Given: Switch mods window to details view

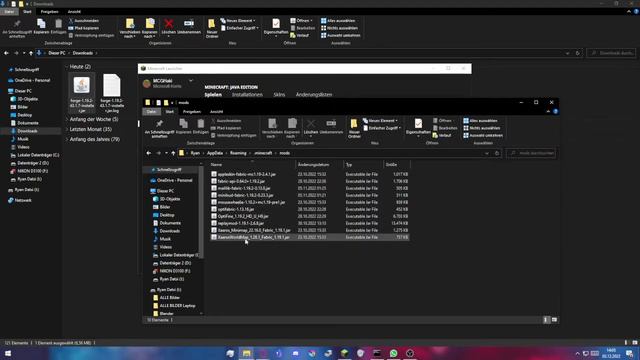Looking at the screenshot, I should (x=546, y=320).
